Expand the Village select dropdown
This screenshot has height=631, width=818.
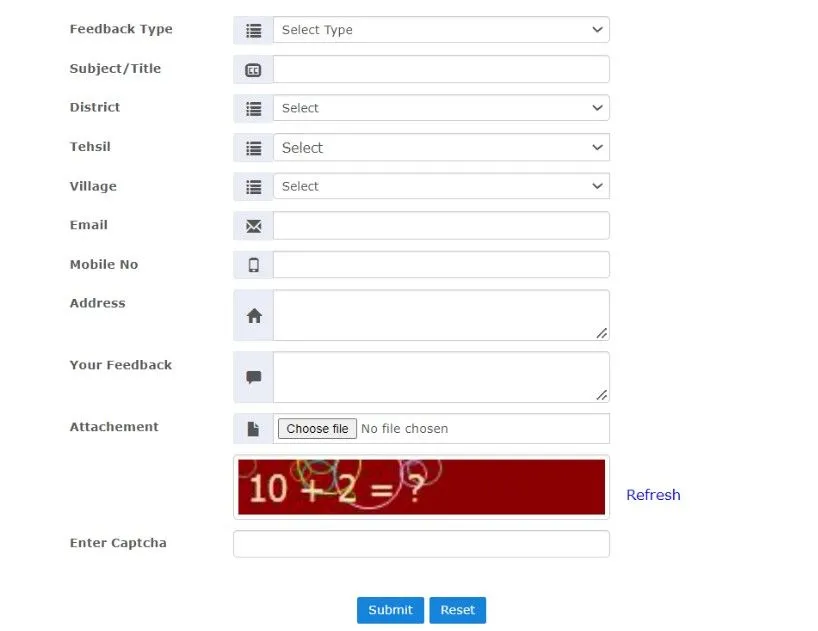pos(441,186)
